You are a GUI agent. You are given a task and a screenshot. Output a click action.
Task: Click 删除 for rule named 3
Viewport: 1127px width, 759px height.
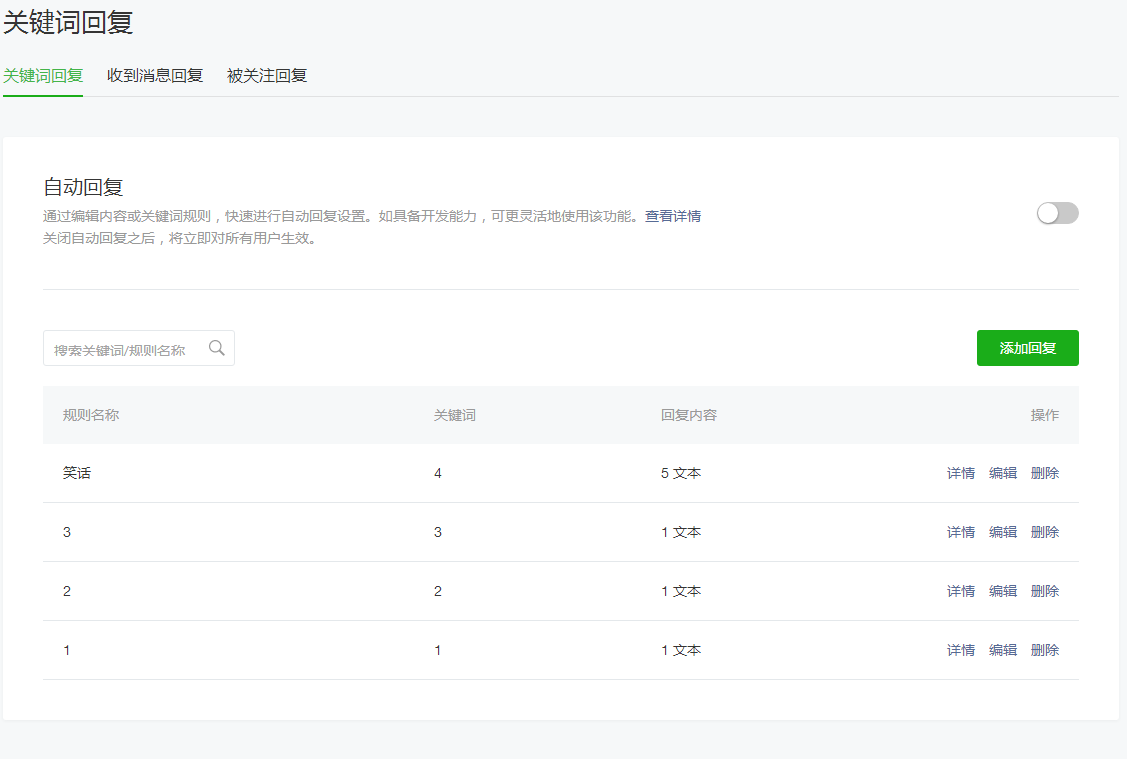1045,532
